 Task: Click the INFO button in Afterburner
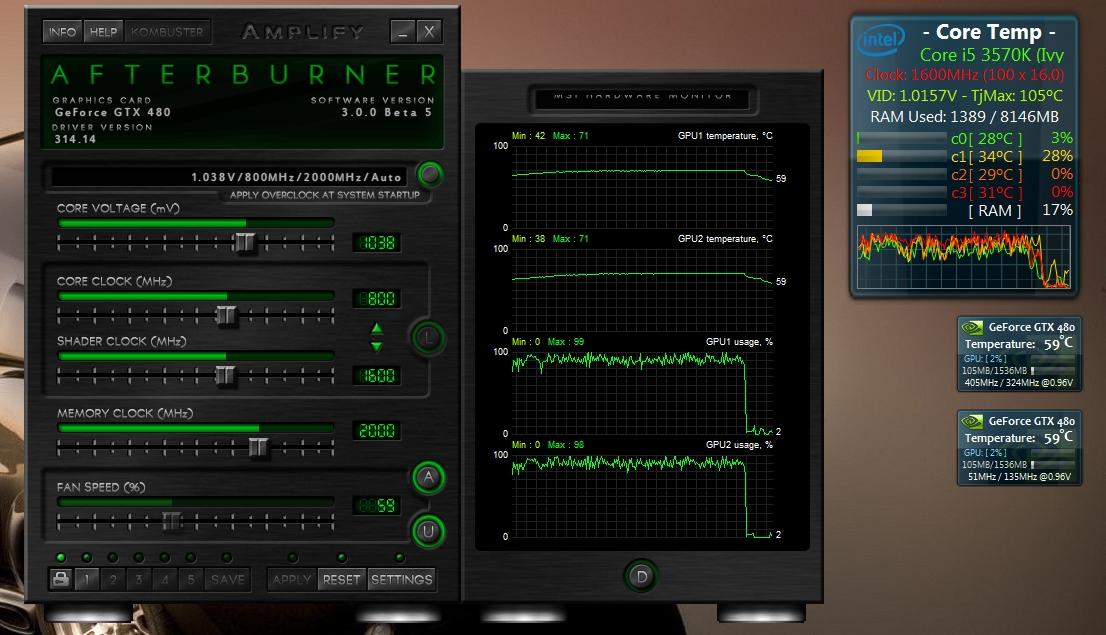point(62,32)
